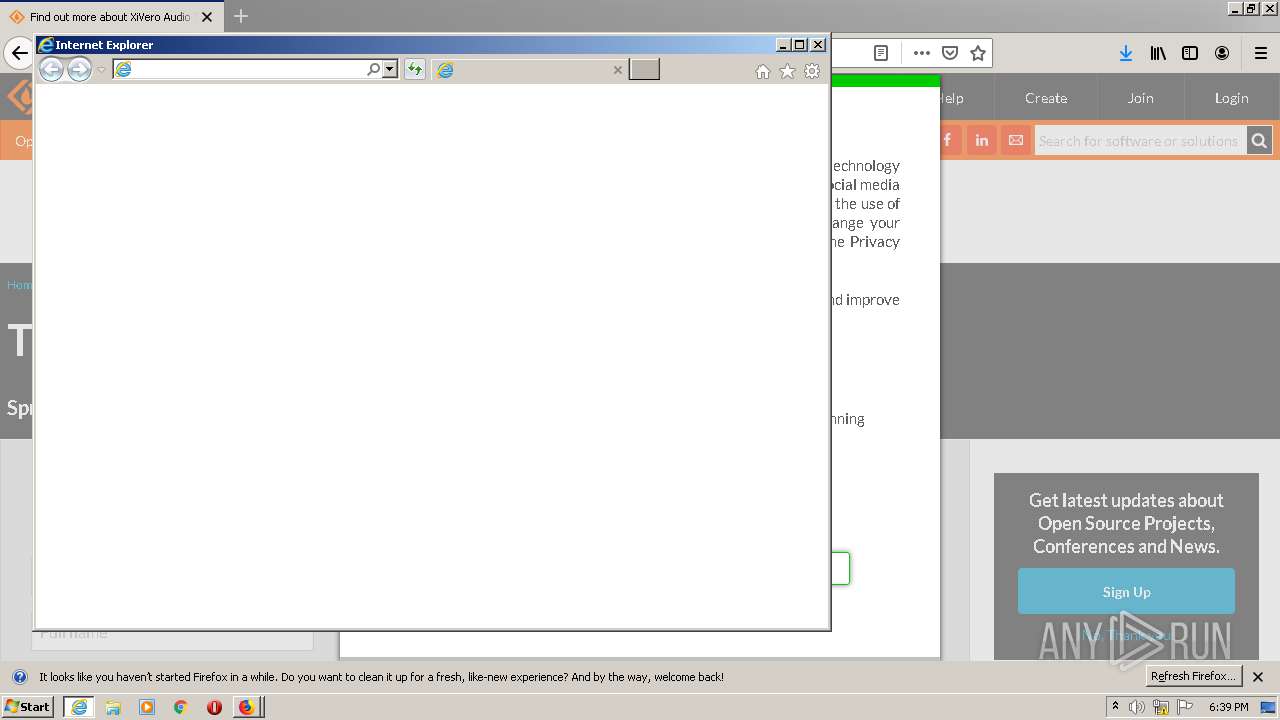
Task: Open Action Center flag icon
Action: tap(1185, 707)
